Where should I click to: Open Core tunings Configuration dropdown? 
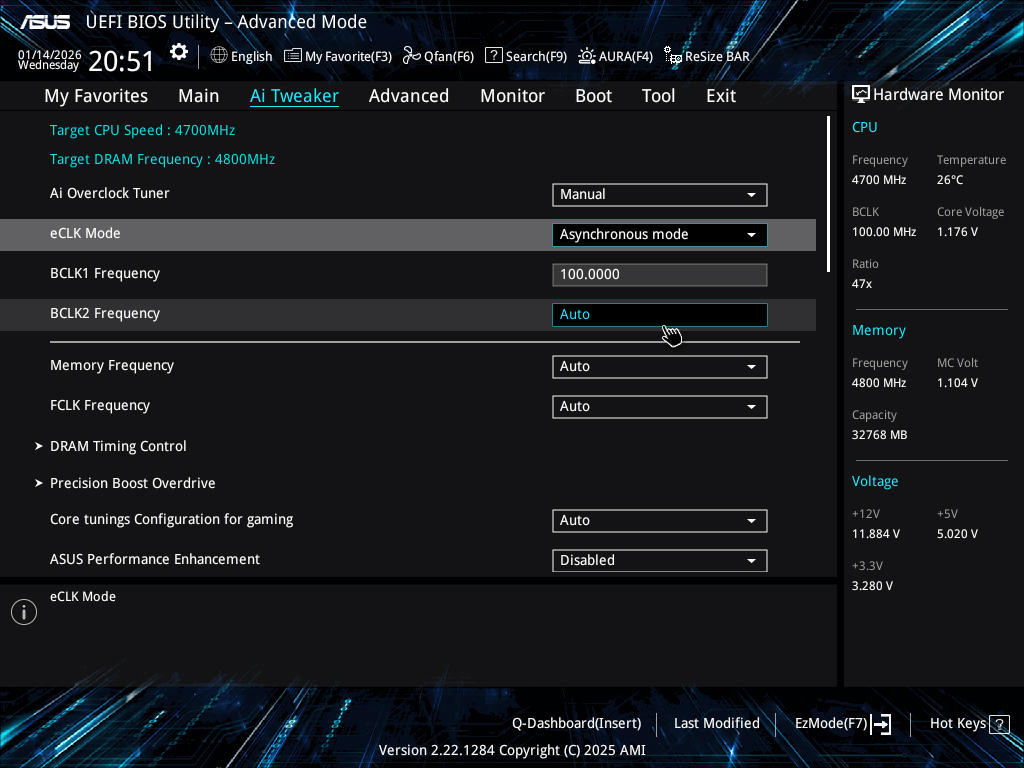coord(660,520)
